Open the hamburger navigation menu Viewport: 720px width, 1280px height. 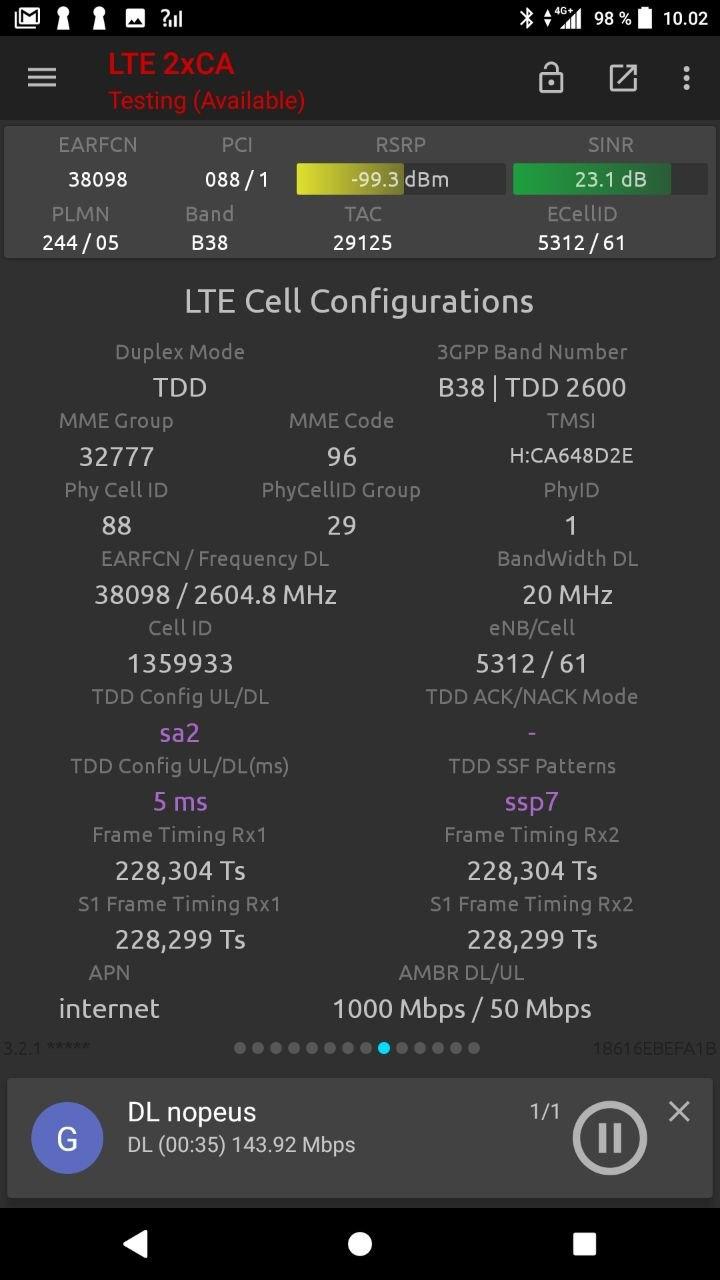[x=42, y=78]
